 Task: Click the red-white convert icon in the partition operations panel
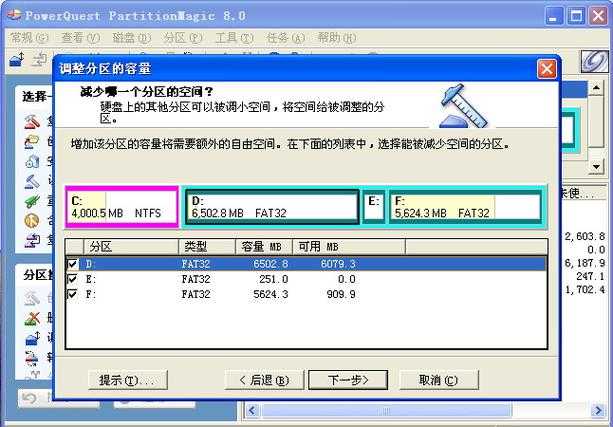(x=32, y=358)
